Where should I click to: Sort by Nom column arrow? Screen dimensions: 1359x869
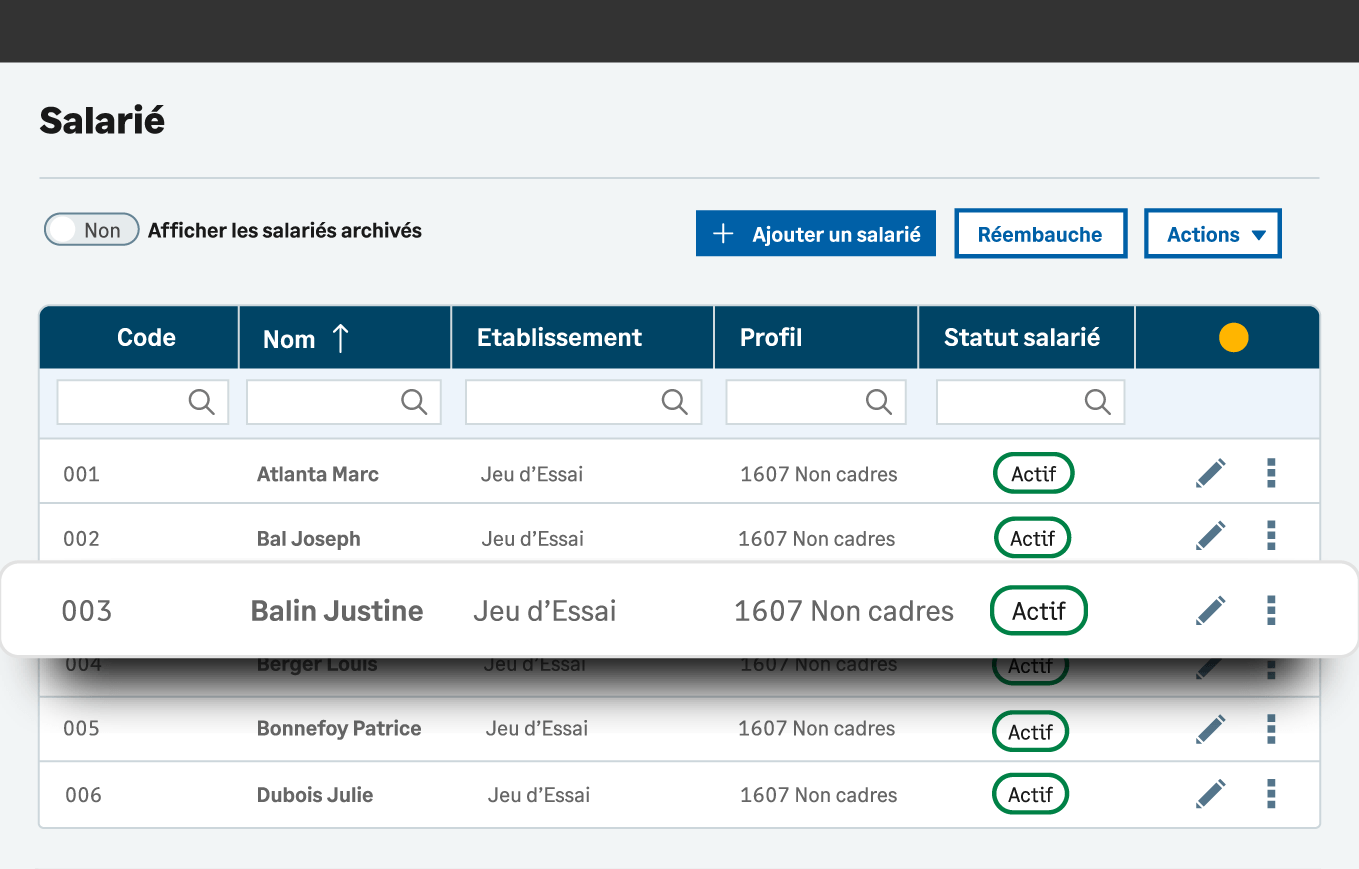point(340,338)
